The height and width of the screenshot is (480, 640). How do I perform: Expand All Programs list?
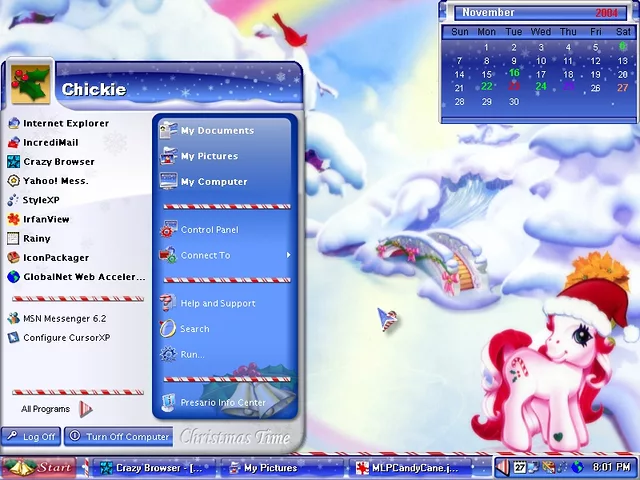pyautogui.click(x=57, y=409)
